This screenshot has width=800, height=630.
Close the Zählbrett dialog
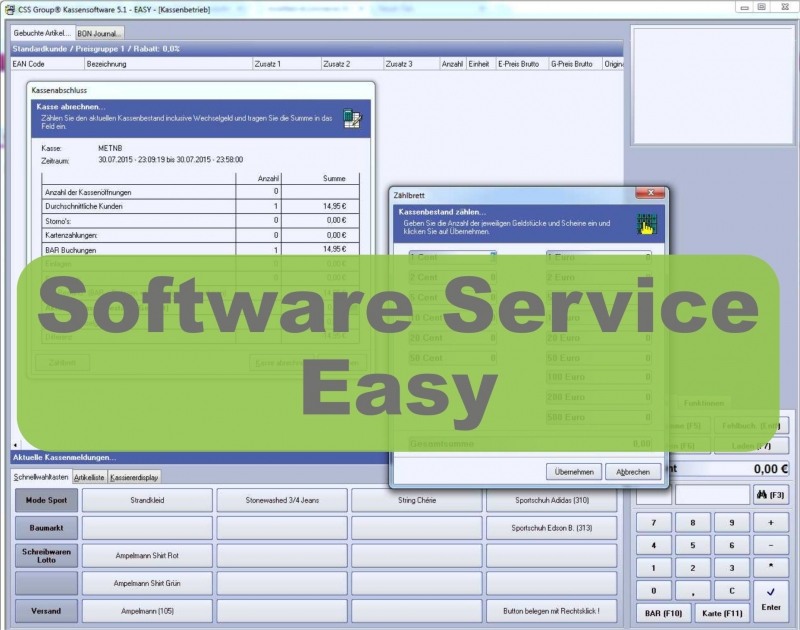click(650, 193)
